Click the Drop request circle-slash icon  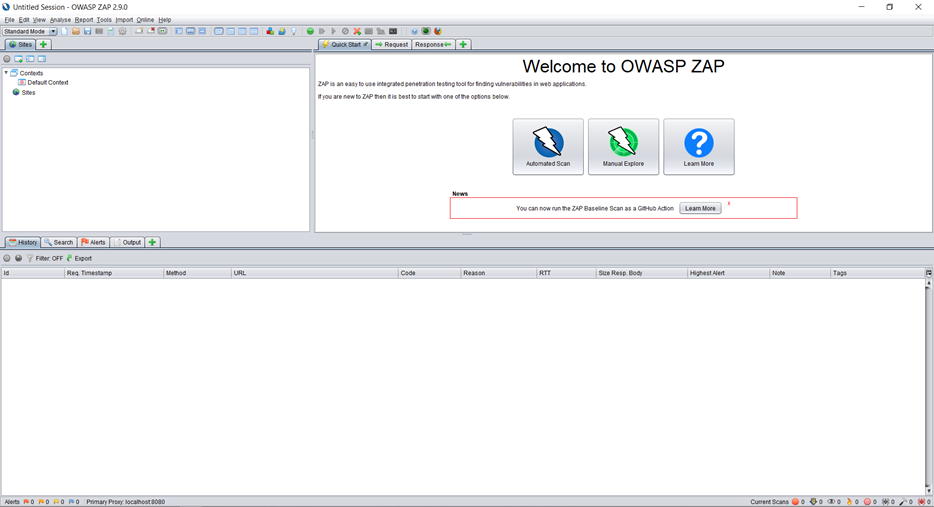tap(345, 31)
